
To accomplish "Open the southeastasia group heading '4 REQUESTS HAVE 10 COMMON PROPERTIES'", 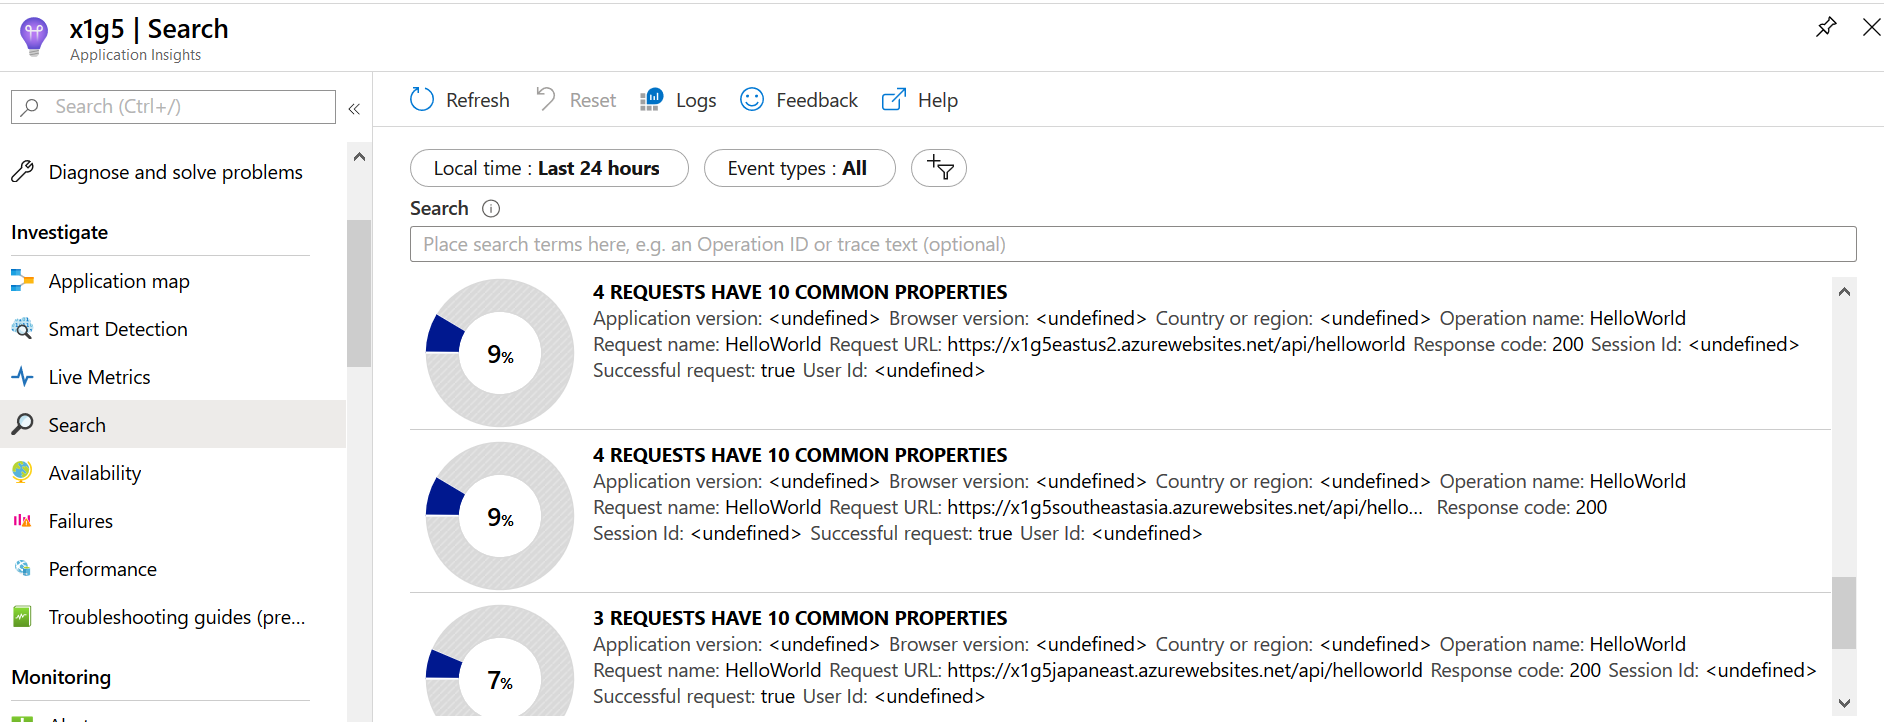I will [x=800, y=455].
